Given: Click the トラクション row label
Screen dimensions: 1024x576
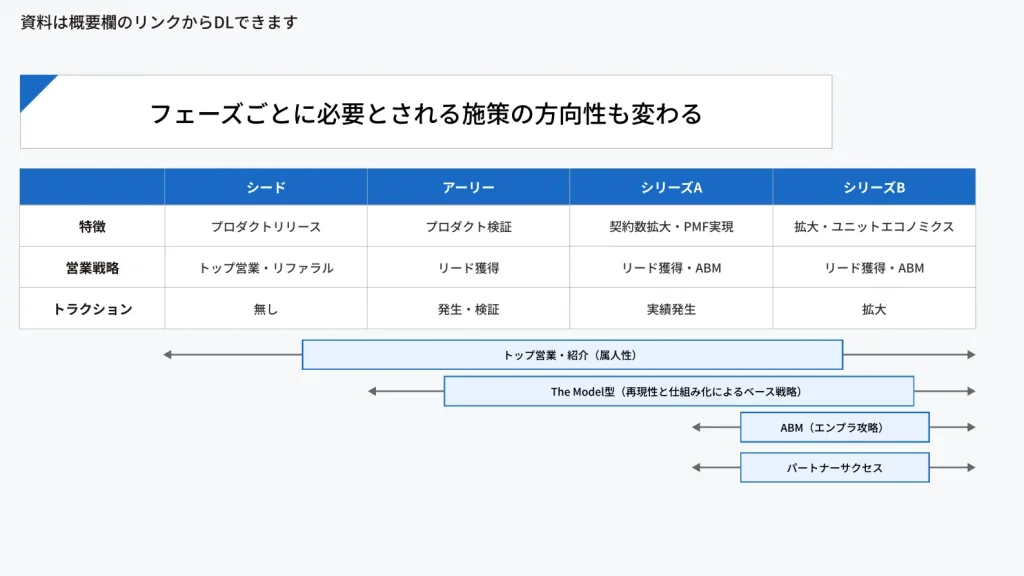Looking at the screenshot, I should [x=92, y=309].
